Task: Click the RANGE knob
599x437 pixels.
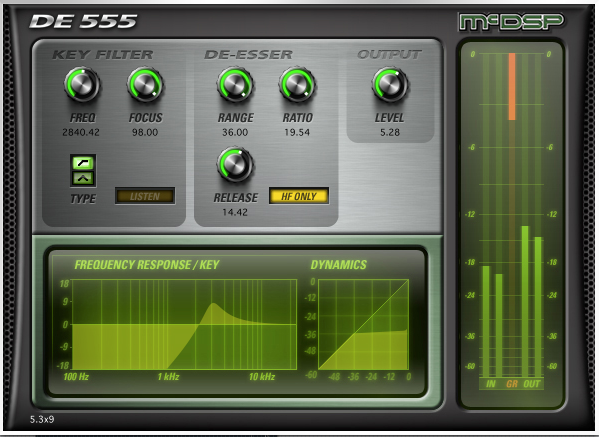Action: (x=235, y=85)
